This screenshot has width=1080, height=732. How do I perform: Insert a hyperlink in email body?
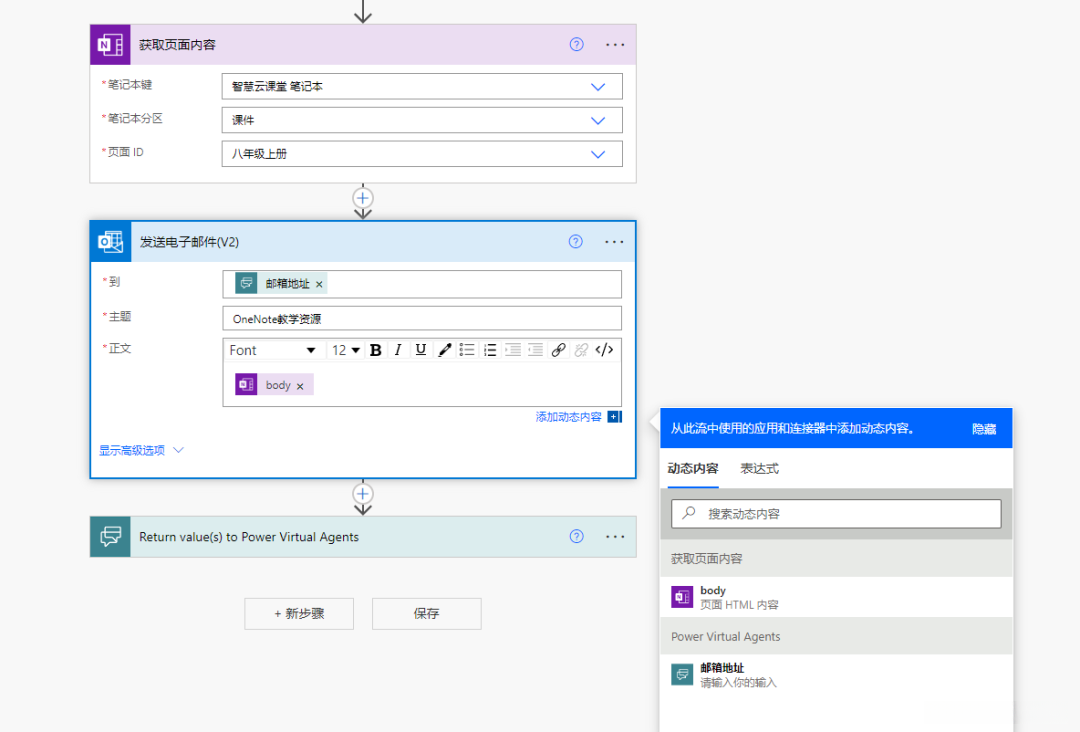coord(559,351)
